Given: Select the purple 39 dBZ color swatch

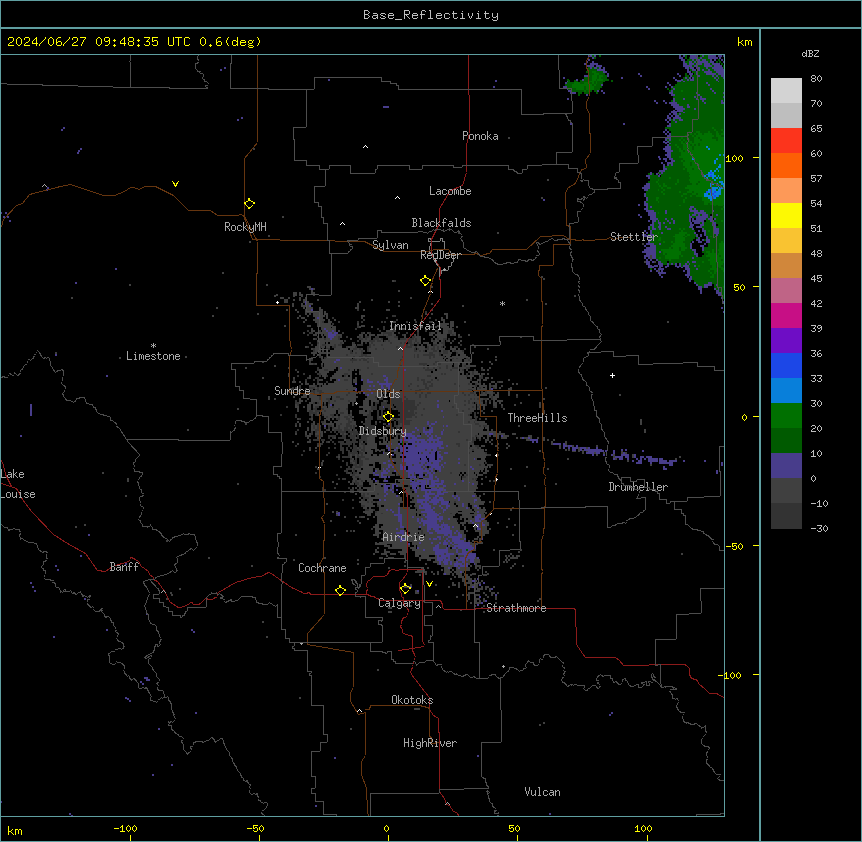Looking at the screenshot, I should (x=786, y=340).
